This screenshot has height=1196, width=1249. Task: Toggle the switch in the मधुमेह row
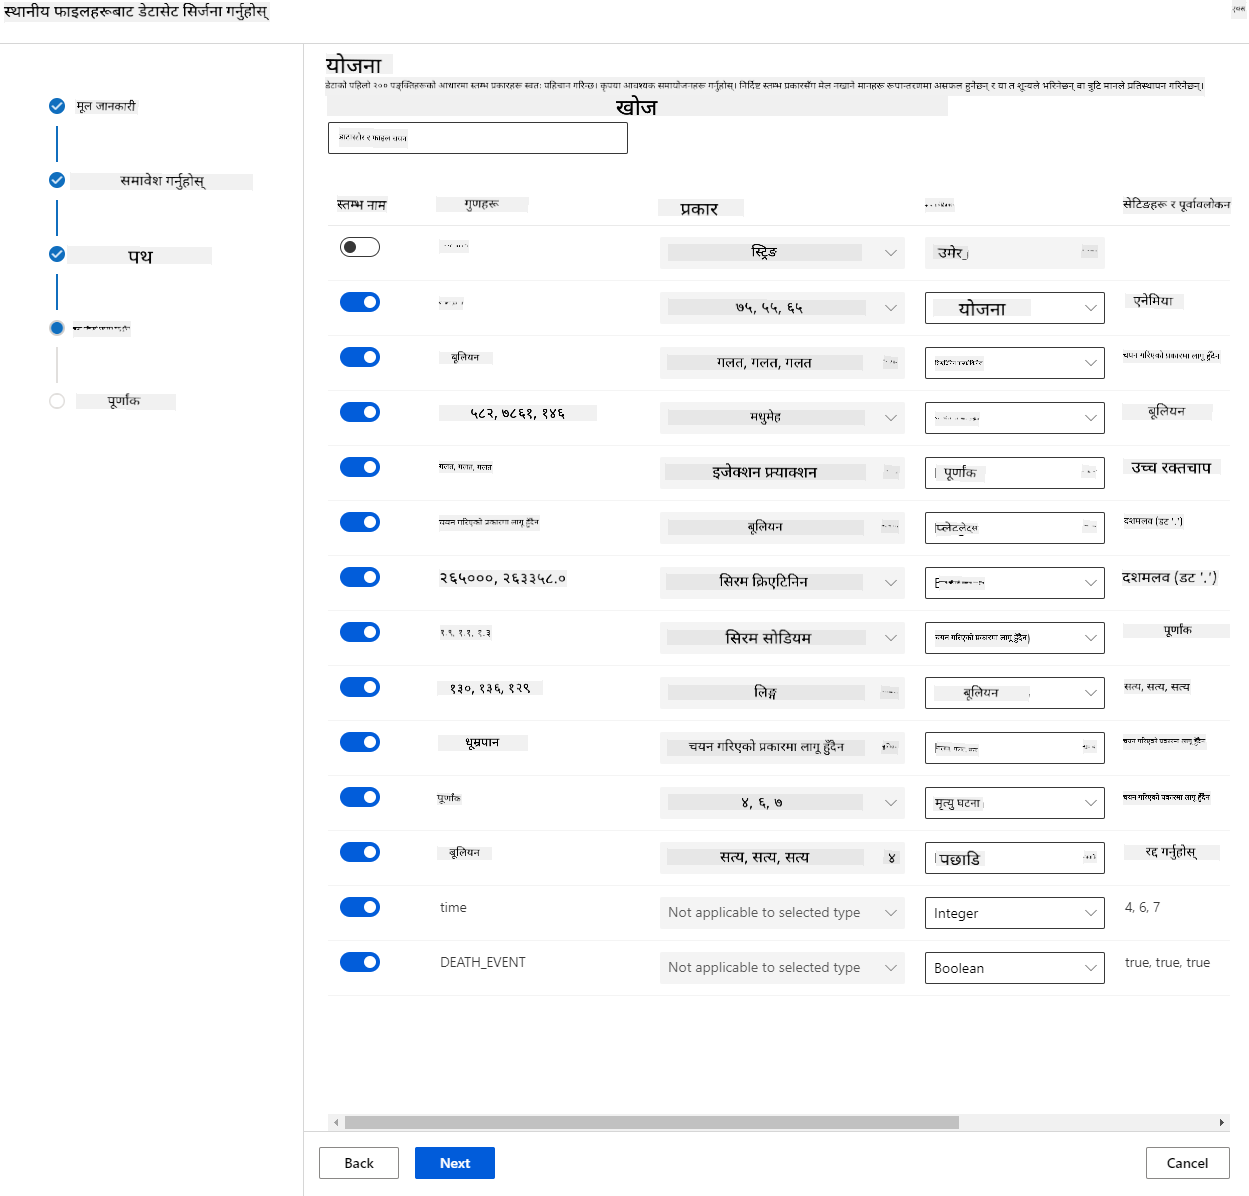click(360, 412)
